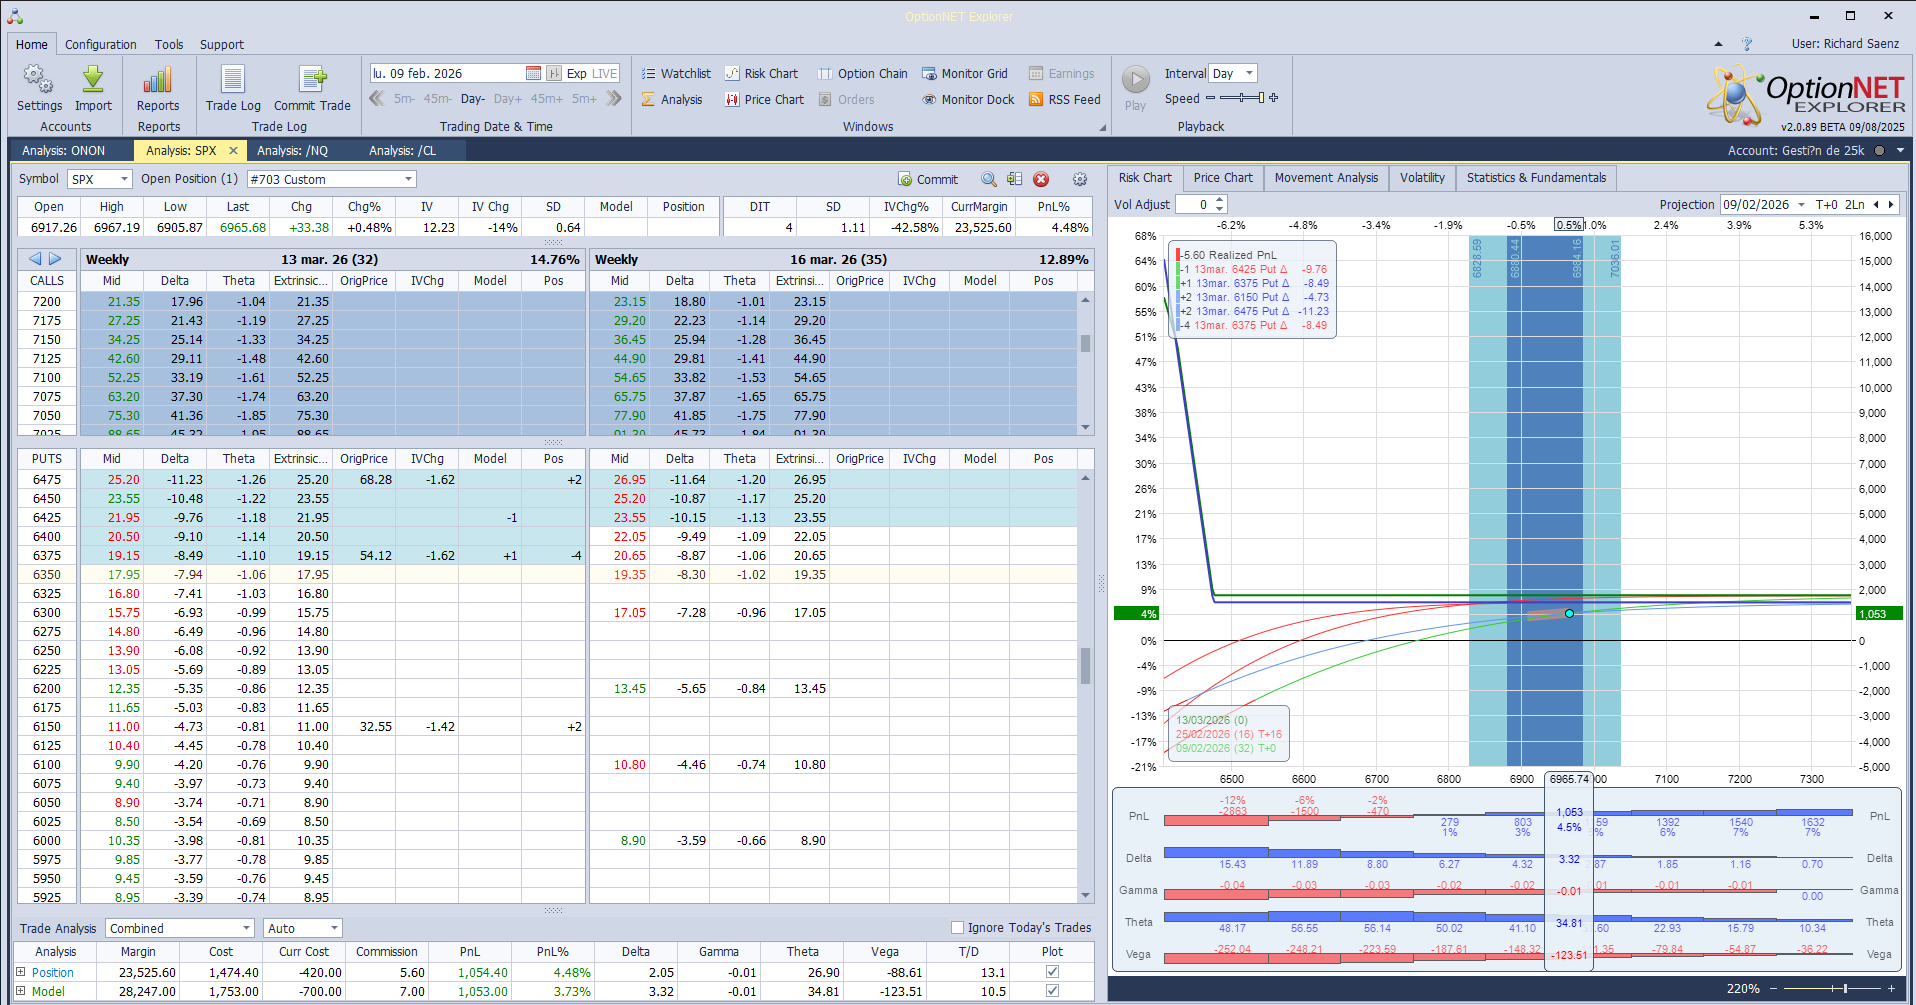1916x1005 pixels.
Task: Open the Option Chain window
Action: (x=862, y=73)
